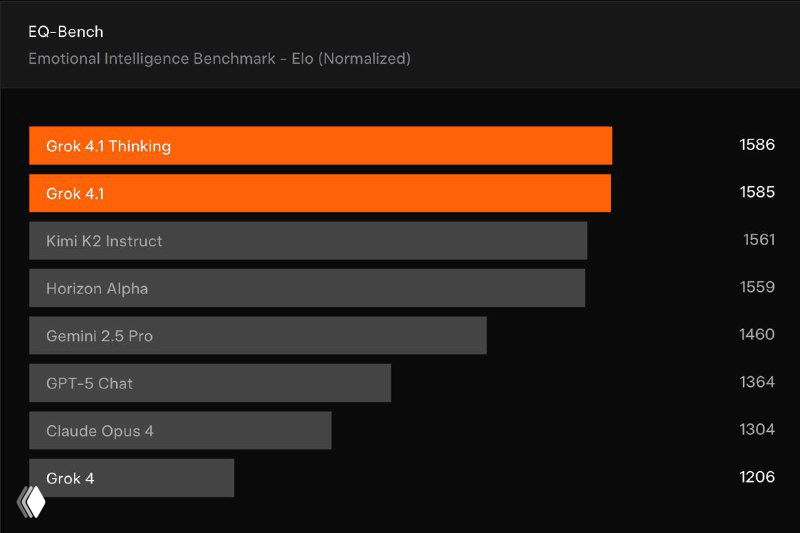
Task: Select the orange Grok 4.1 bar
Action: [320, 193]
